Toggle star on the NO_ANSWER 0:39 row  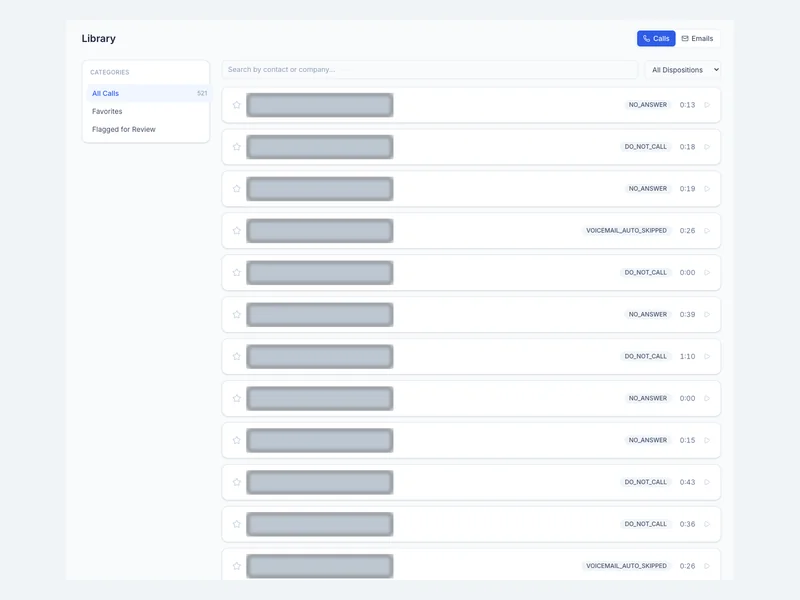237,314
